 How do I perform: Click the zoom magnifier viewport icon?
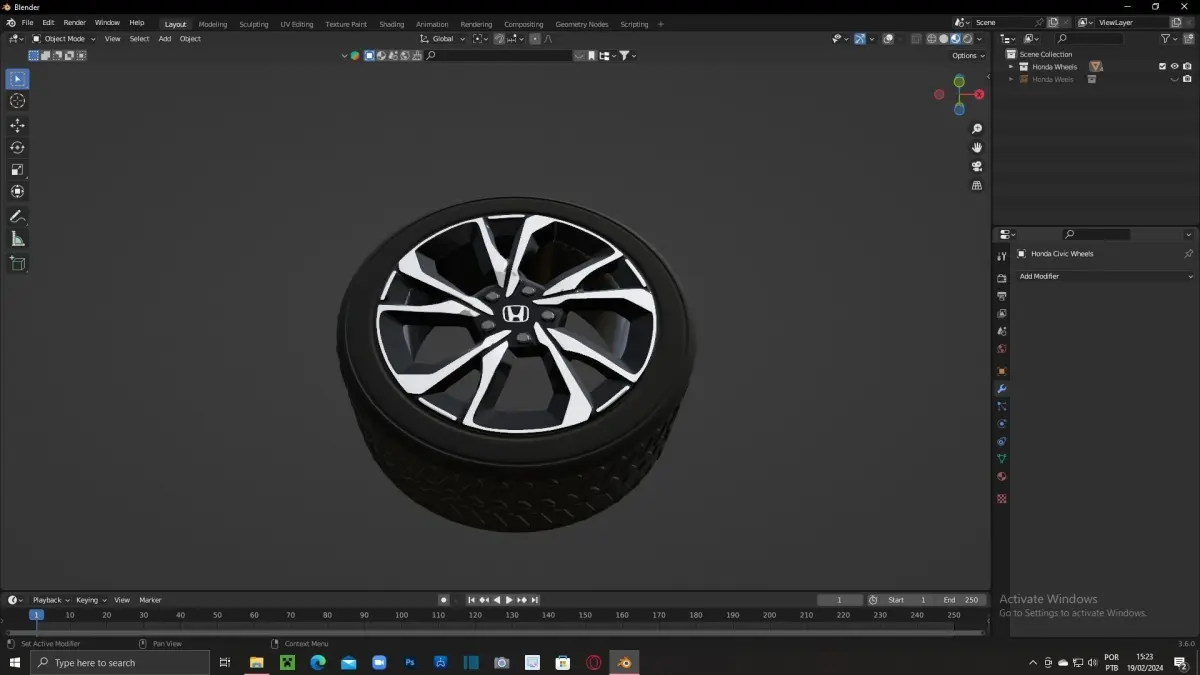[977, 129]
